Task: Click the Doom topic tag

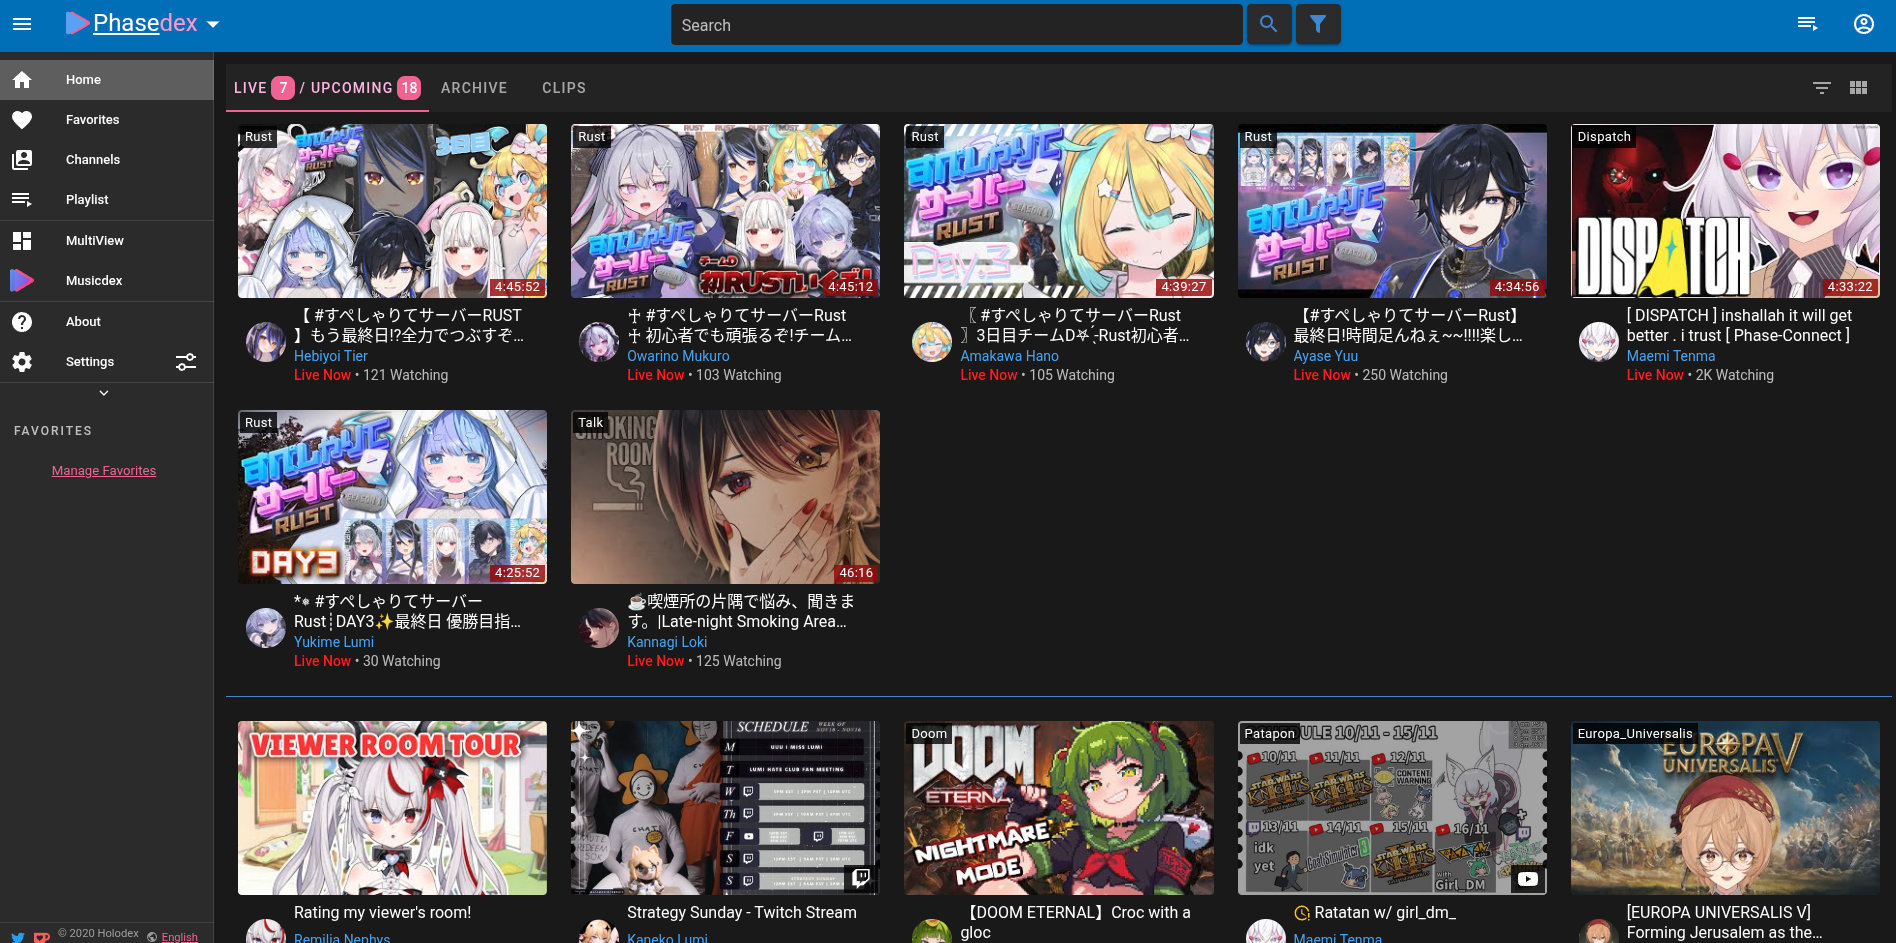Action: (x=929, y=734)
